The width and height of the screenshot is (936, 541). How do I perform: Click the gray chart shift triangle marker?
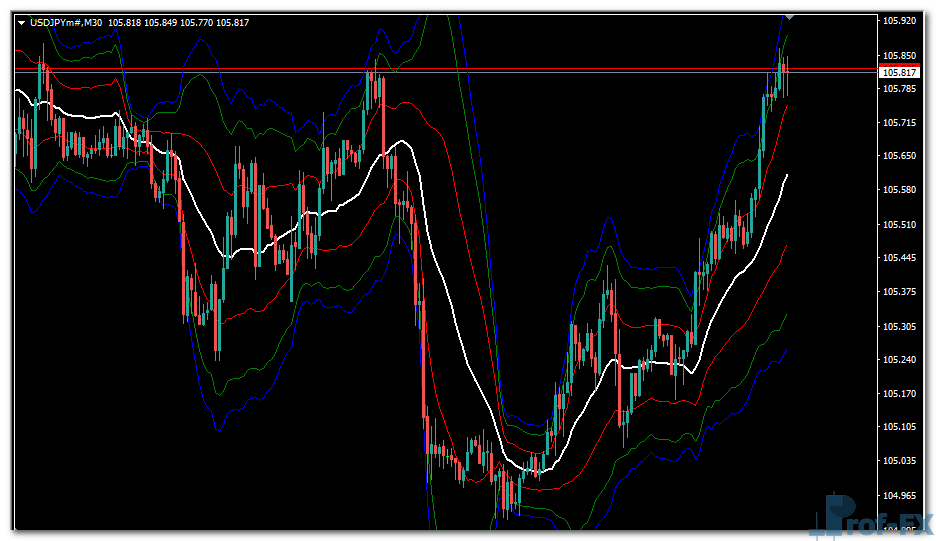point(789,16)
